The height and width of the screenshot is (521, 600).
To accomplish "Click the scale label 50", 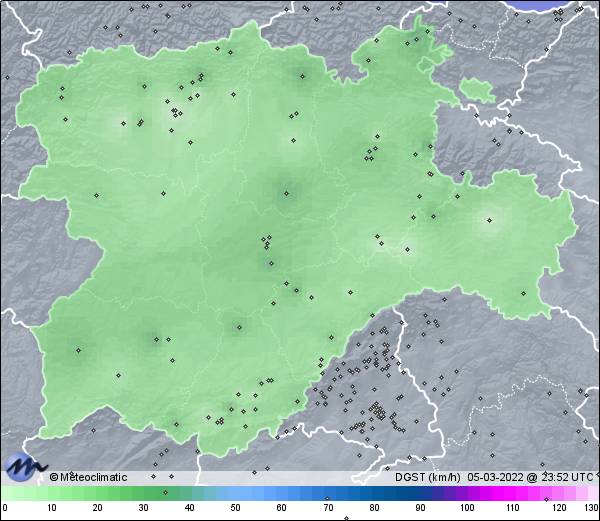I will 236,508.
